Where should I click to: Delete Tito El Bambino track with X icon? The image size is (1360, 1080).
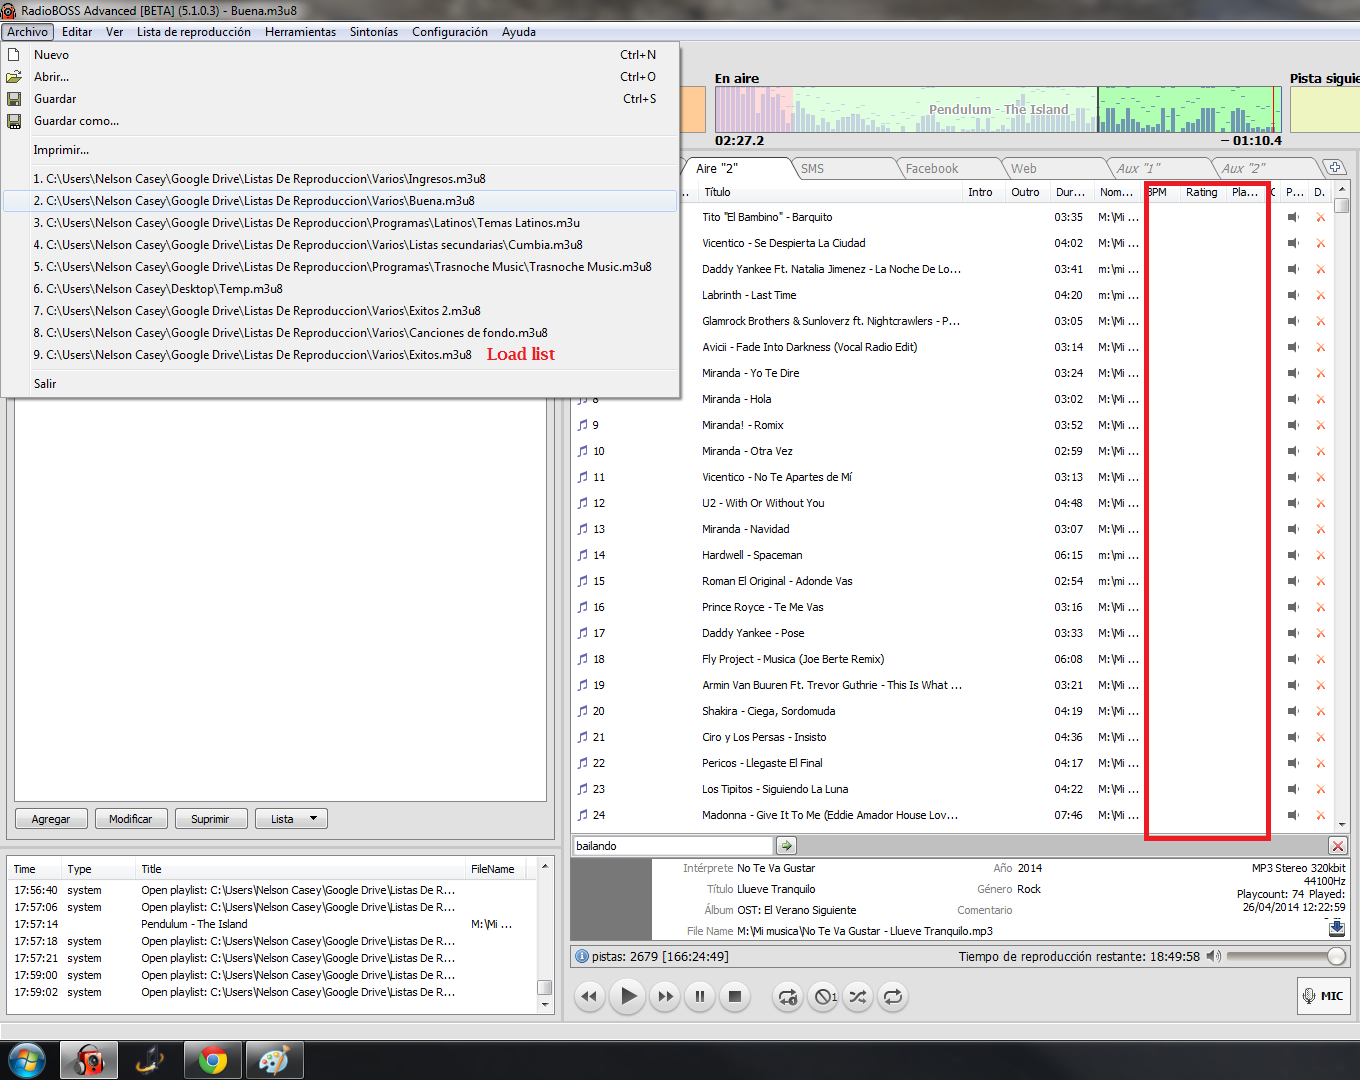point(1320,217)
